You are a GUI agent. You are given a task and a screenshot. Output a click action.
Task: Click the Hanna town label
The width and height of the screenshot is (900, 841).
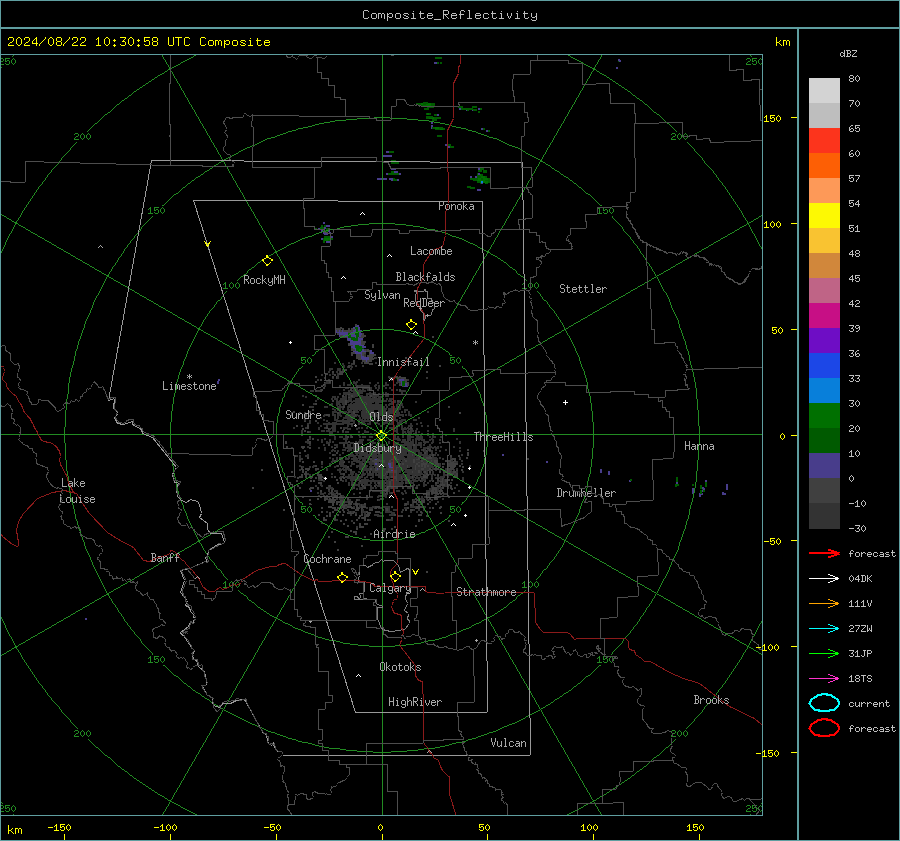coord(699,446)
